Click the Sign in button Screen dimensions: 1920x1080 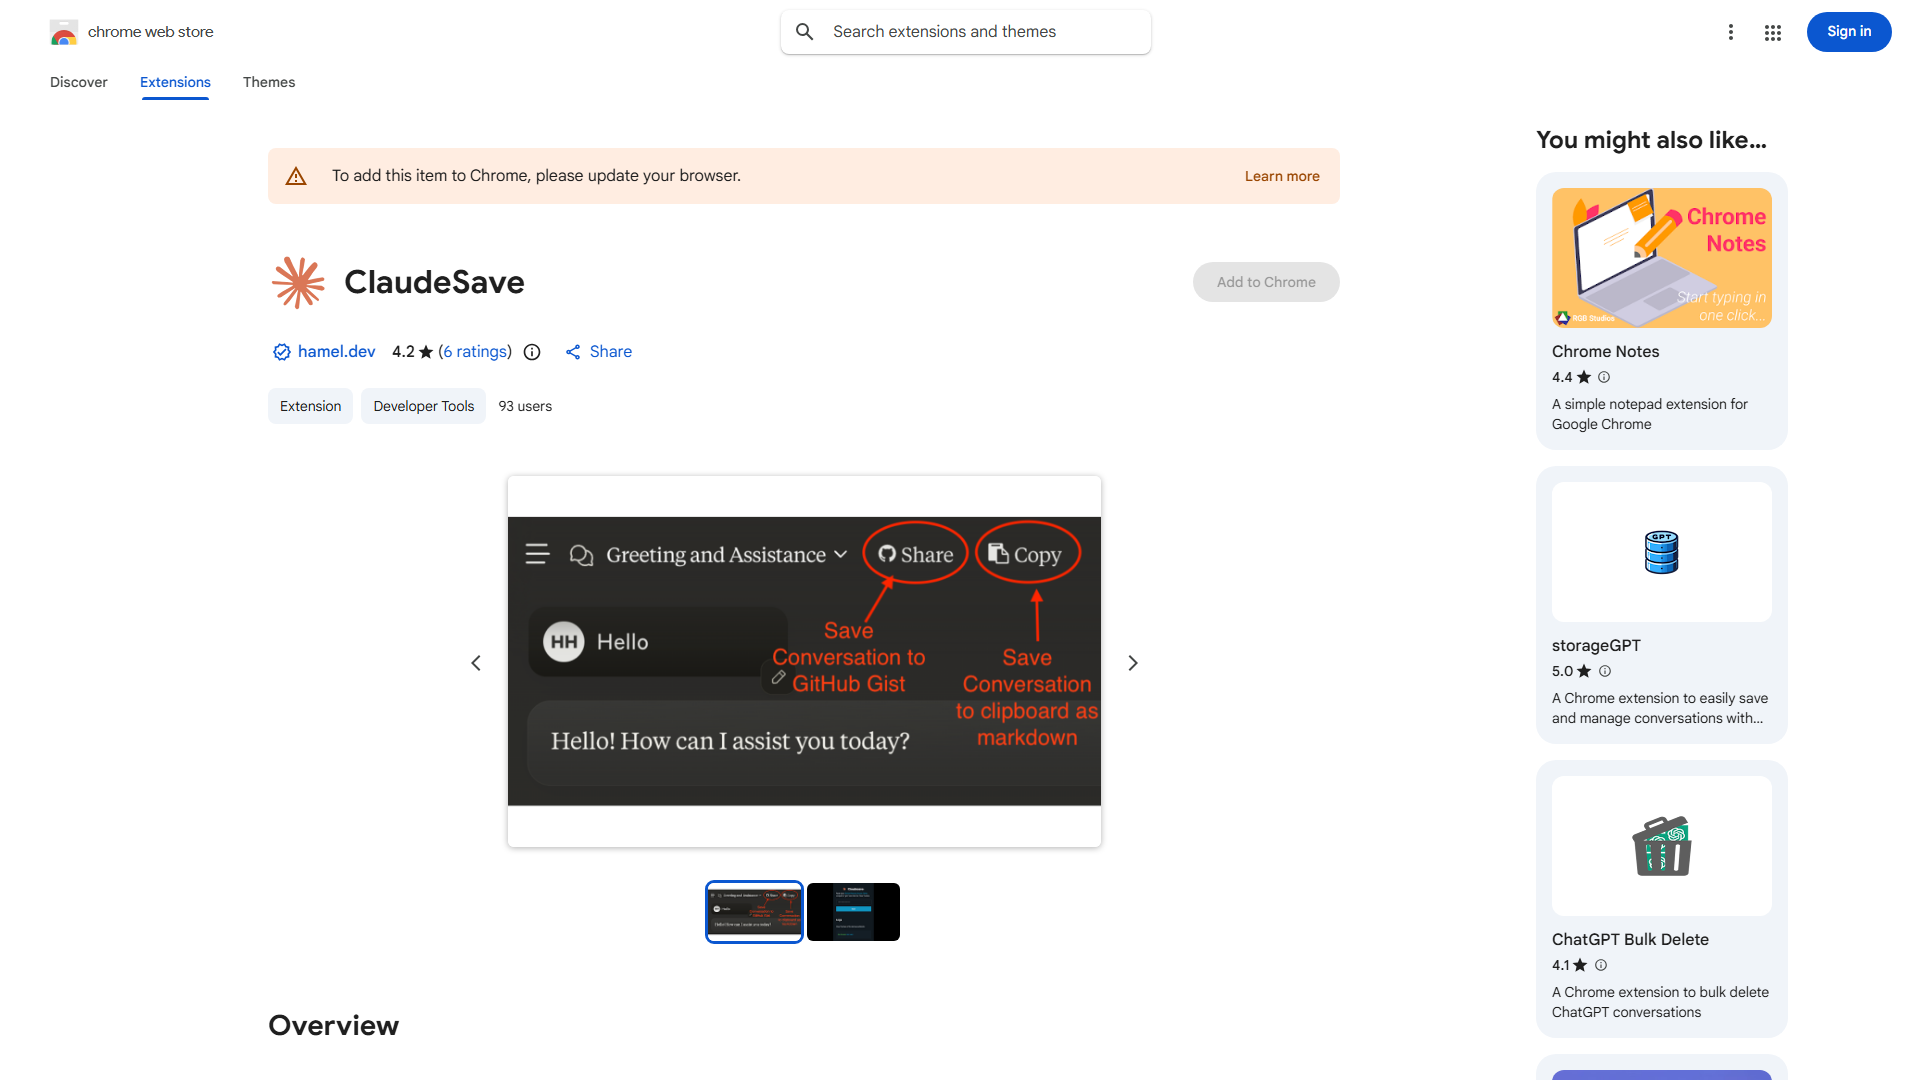(1848, 31)
